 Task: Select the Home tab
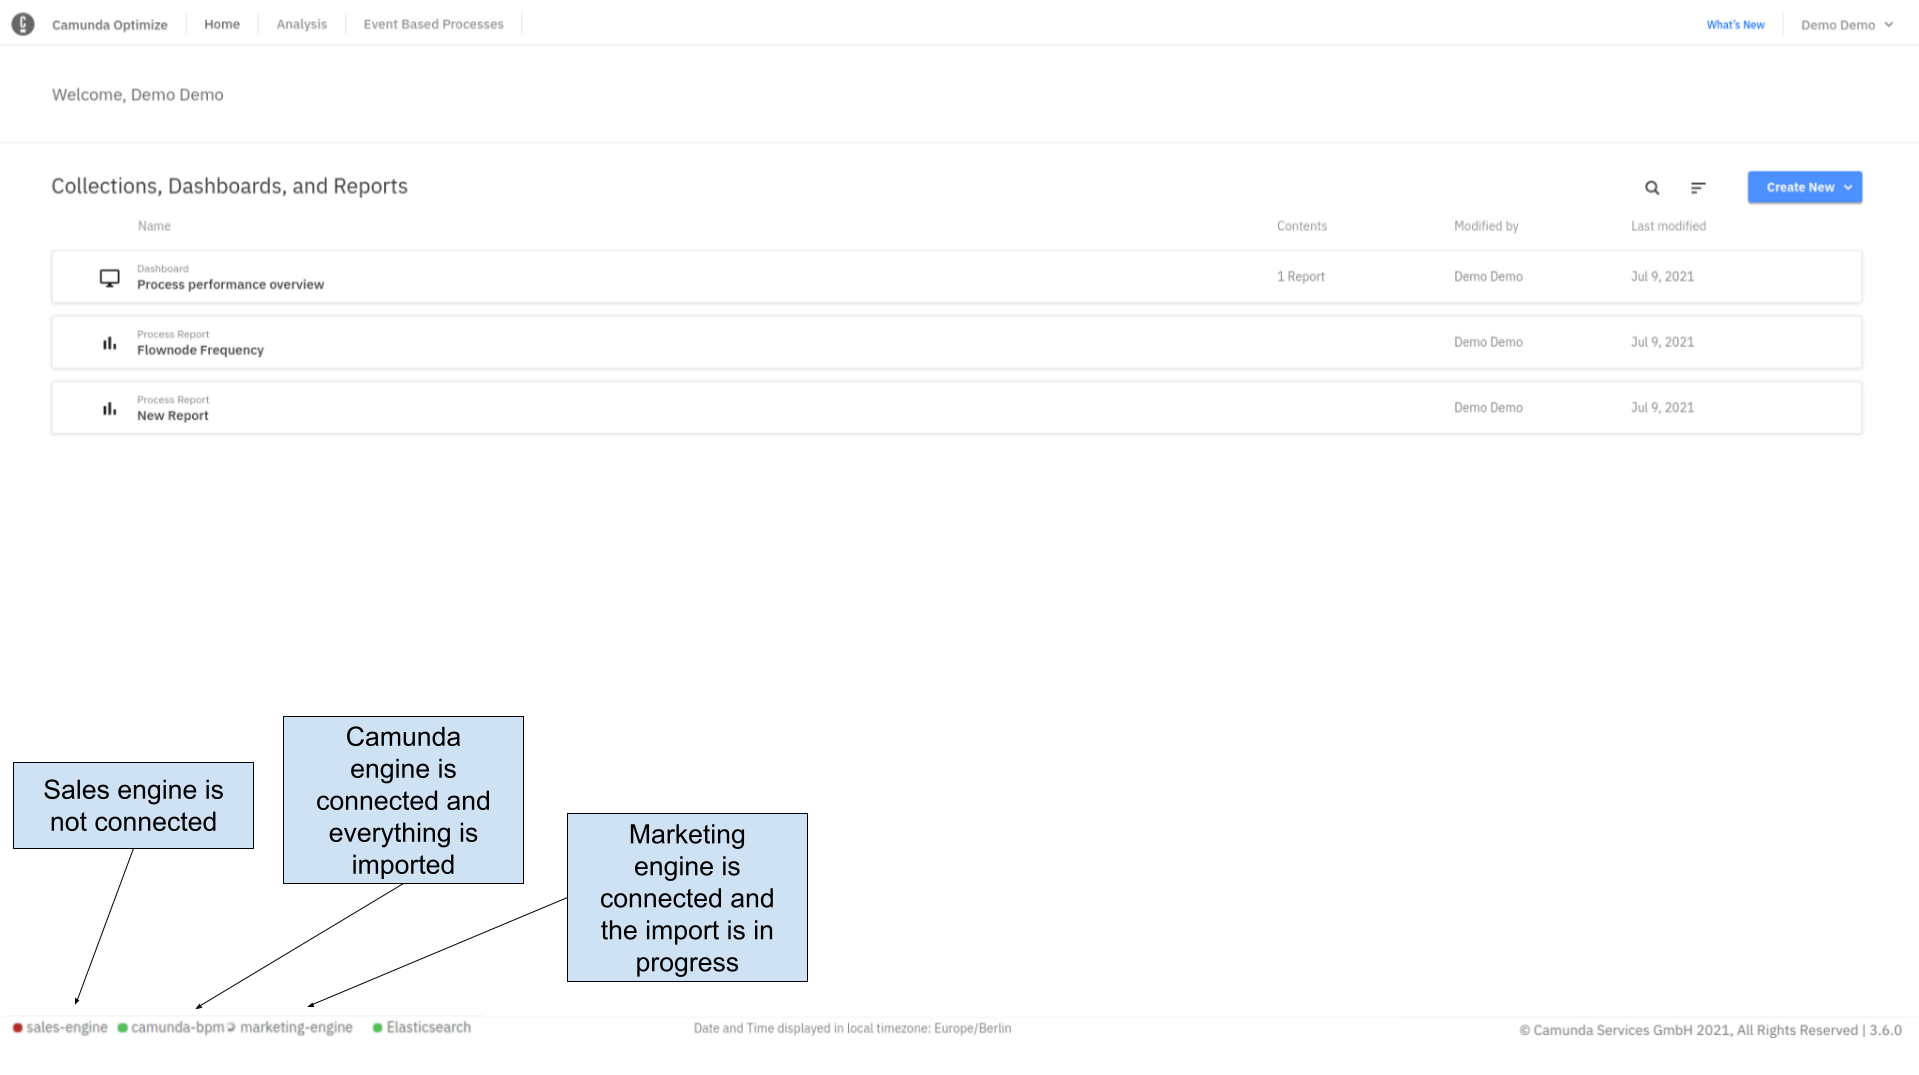tap(221, 23)
